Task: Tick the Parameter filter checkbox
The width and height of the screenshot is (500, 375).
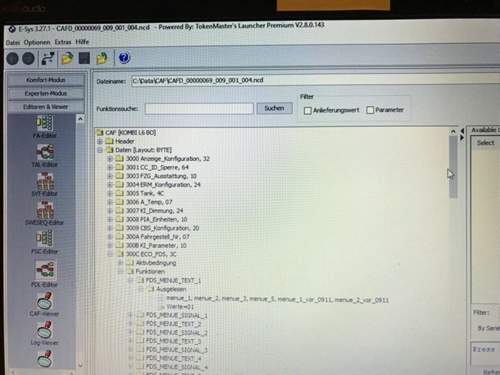Action: [x=370, y=110]
